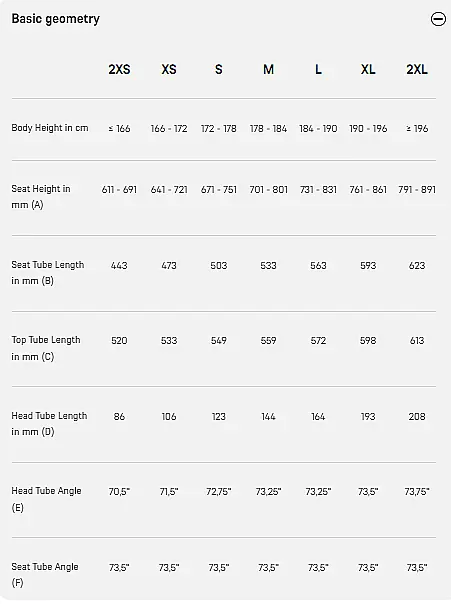Click the Seat Tube Length (B) label
This screenshot has width=451, height=604.
coord(48,272)
